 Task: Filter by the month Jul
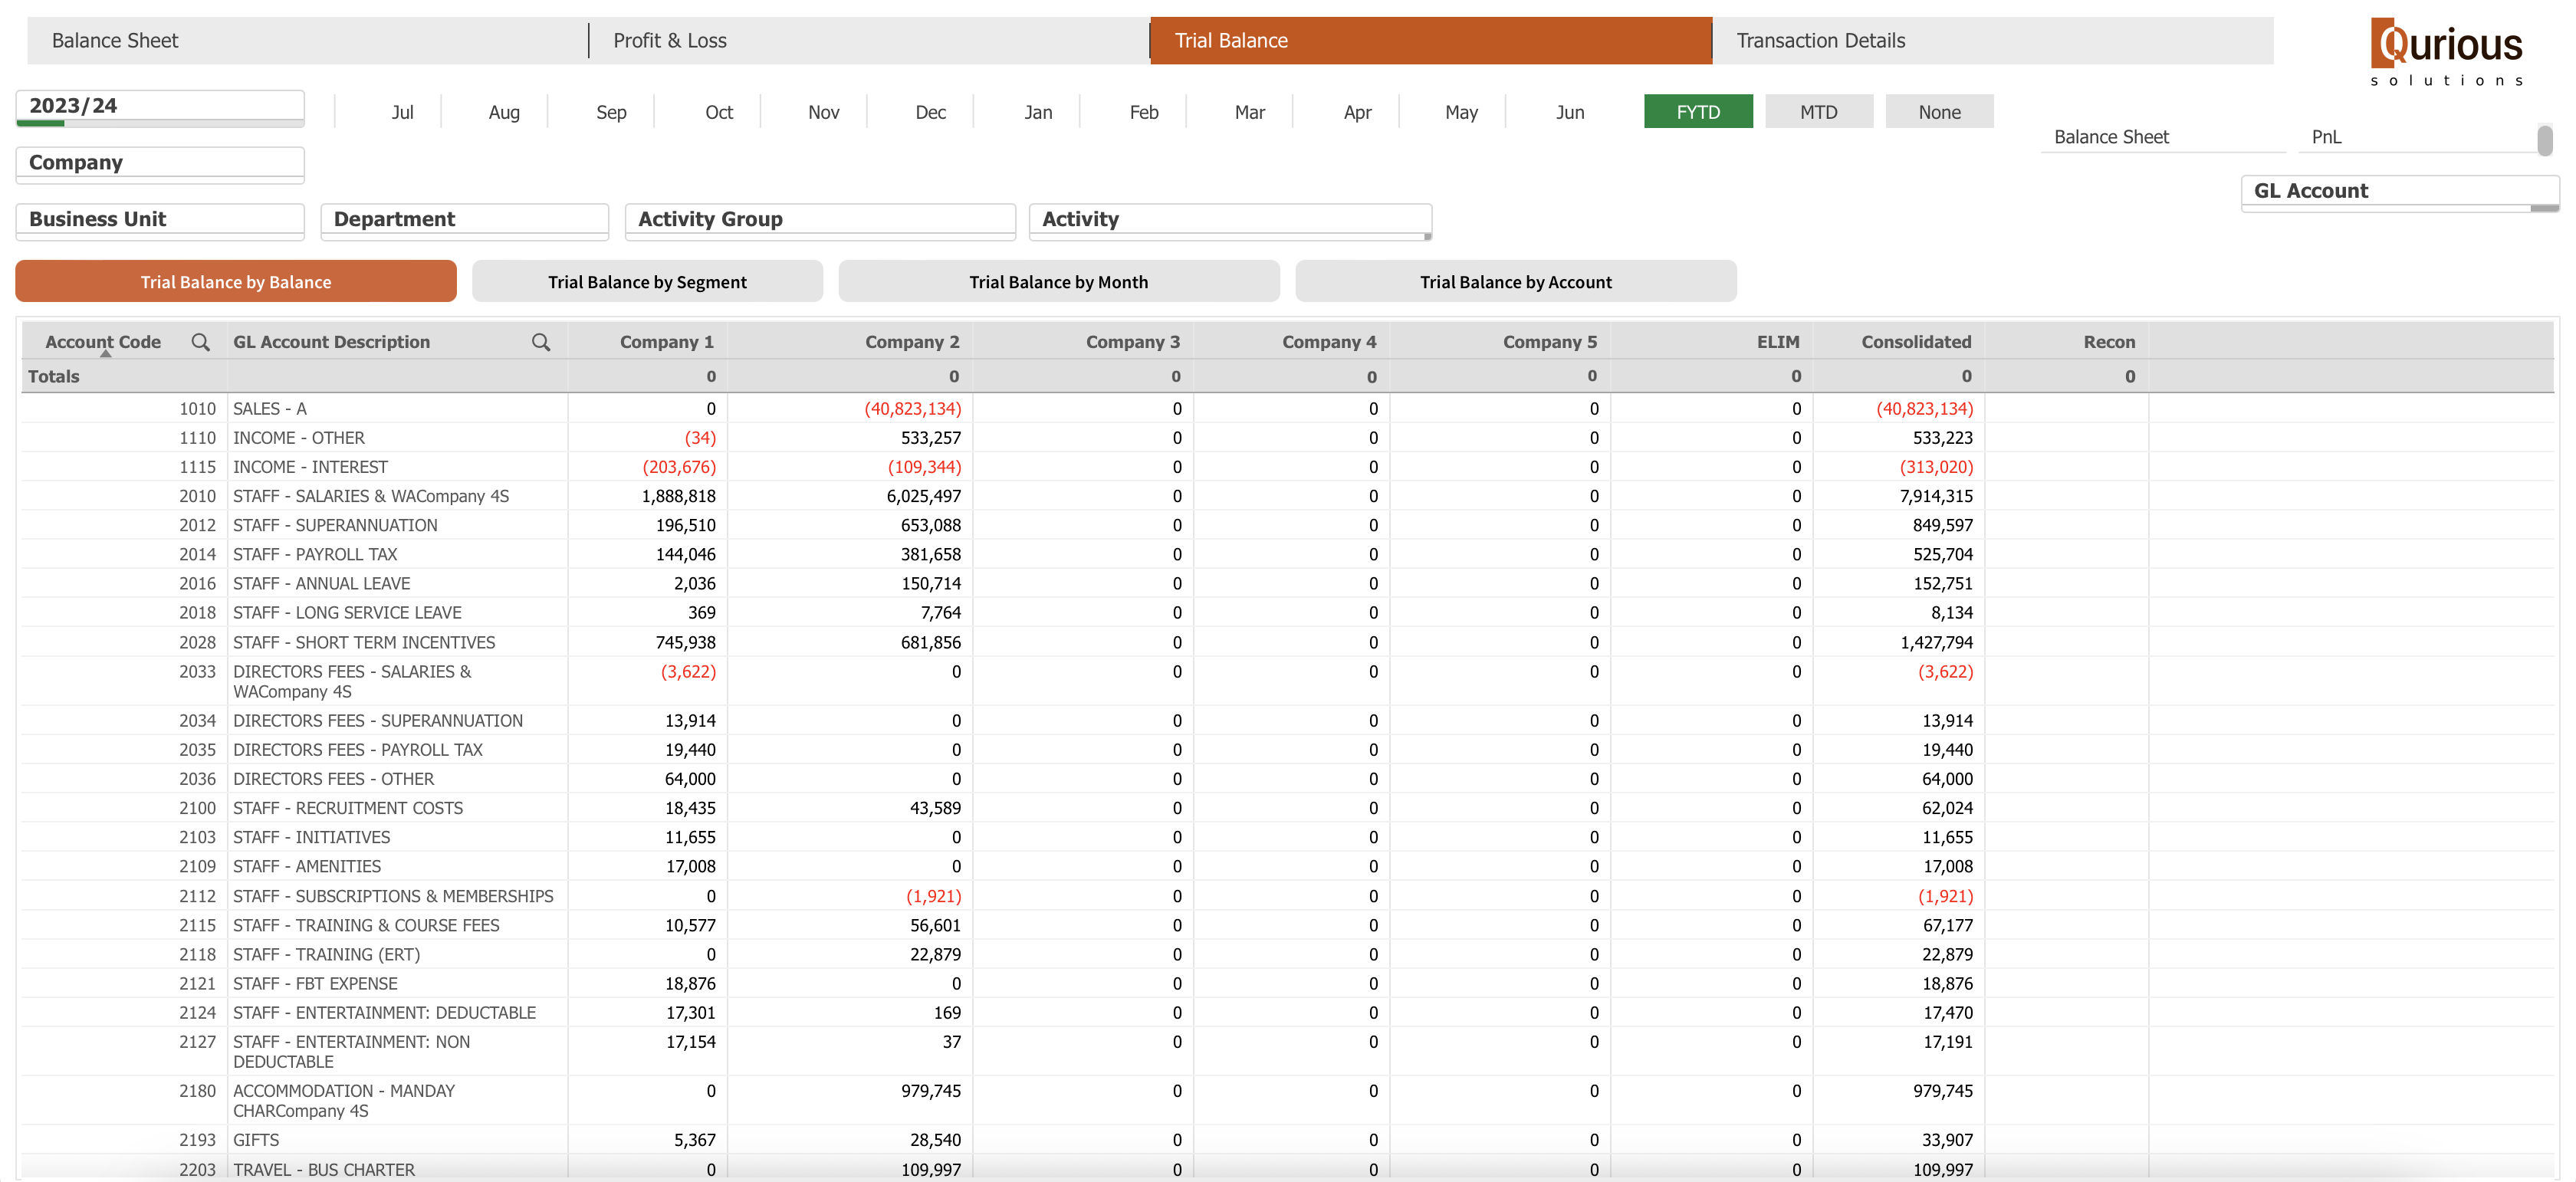[x=402, y=112]
